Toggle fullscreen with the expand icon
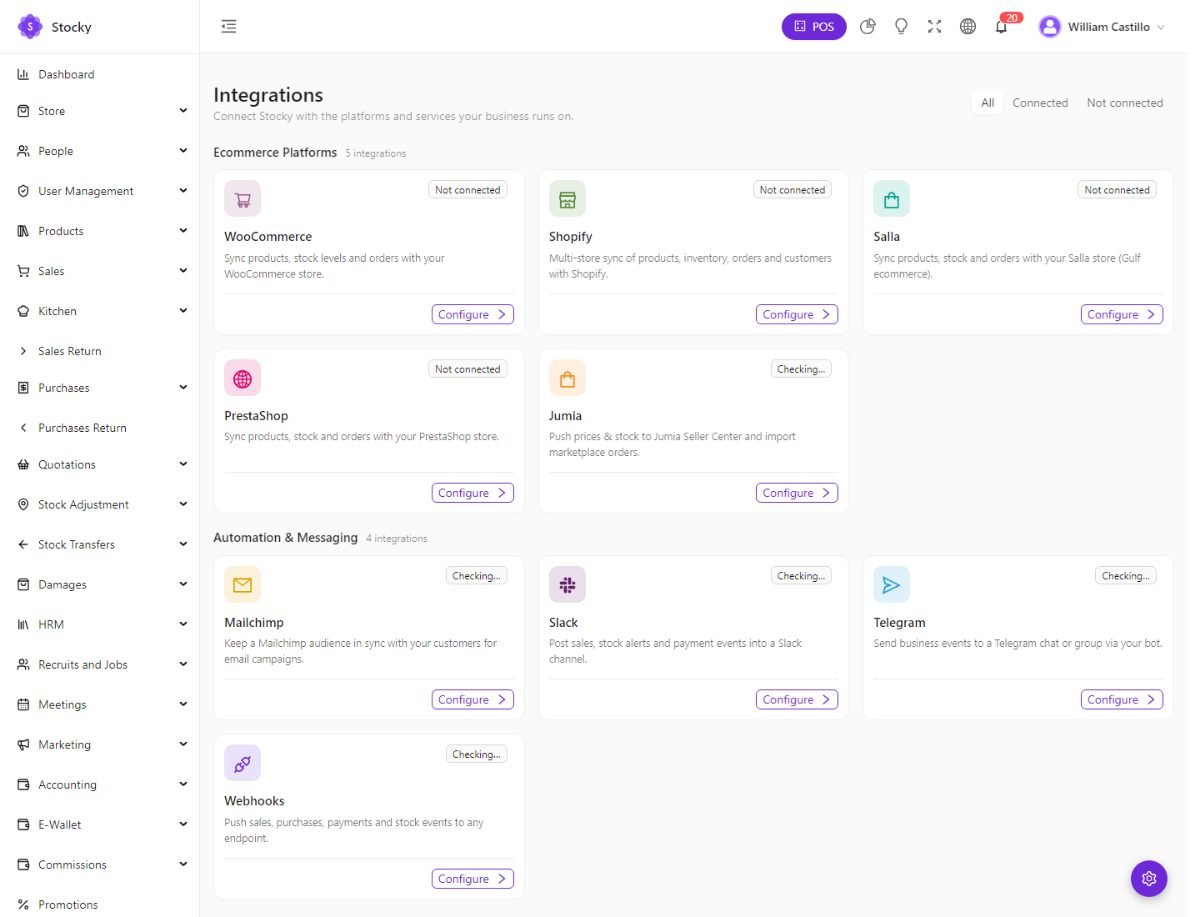The width and height of the screenshot is (1200, 917). 934,27
